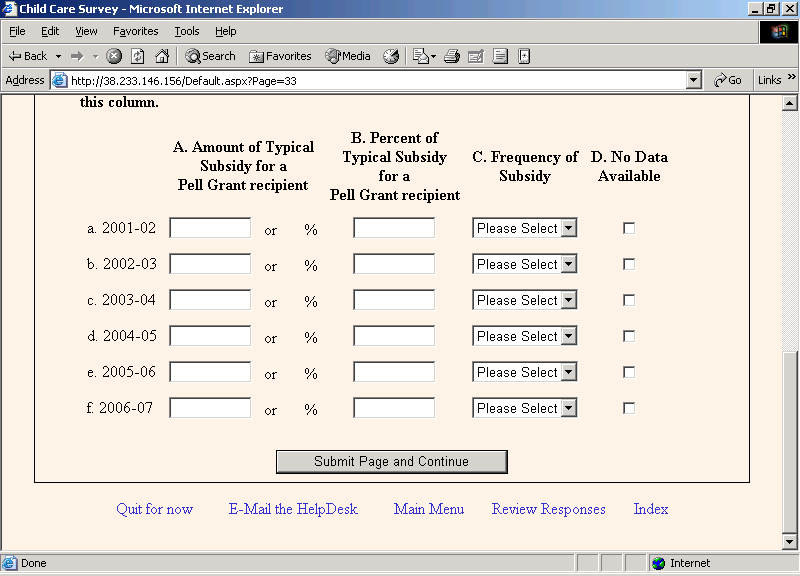Click the vertical scrollbar up arrow
Screen dimensions: 800x576
click(x=789, y=103)
